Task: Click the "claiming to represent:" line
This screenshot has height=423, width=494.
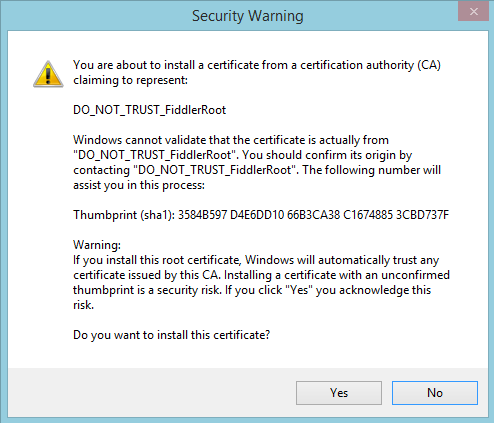Action: pyautogui.click(x=130, y=80)
